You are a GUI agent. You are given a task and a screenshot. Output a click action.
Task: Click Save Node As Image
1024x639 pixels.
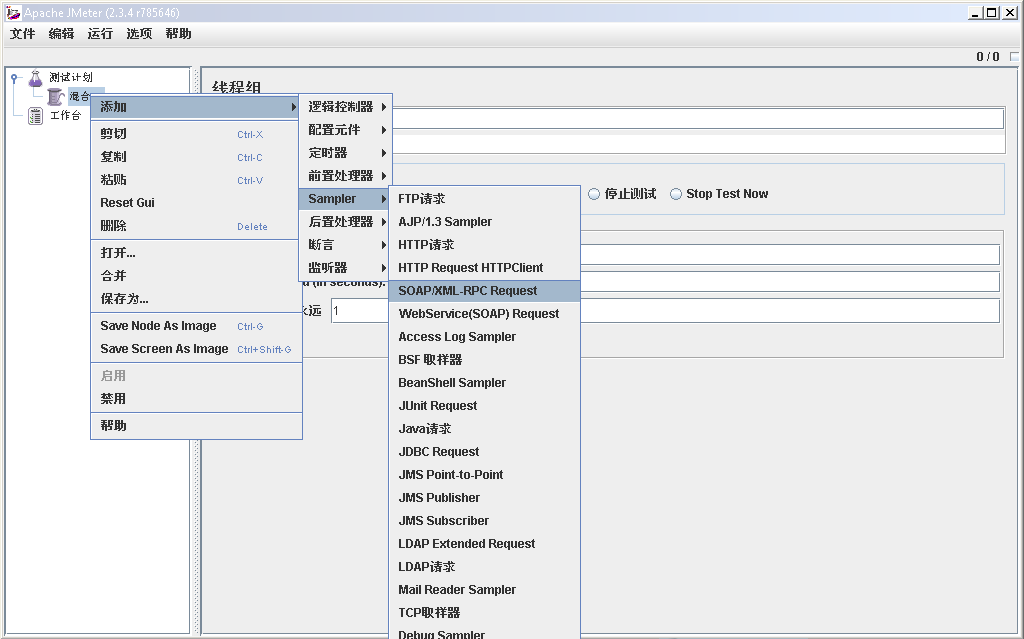(158, 326)
